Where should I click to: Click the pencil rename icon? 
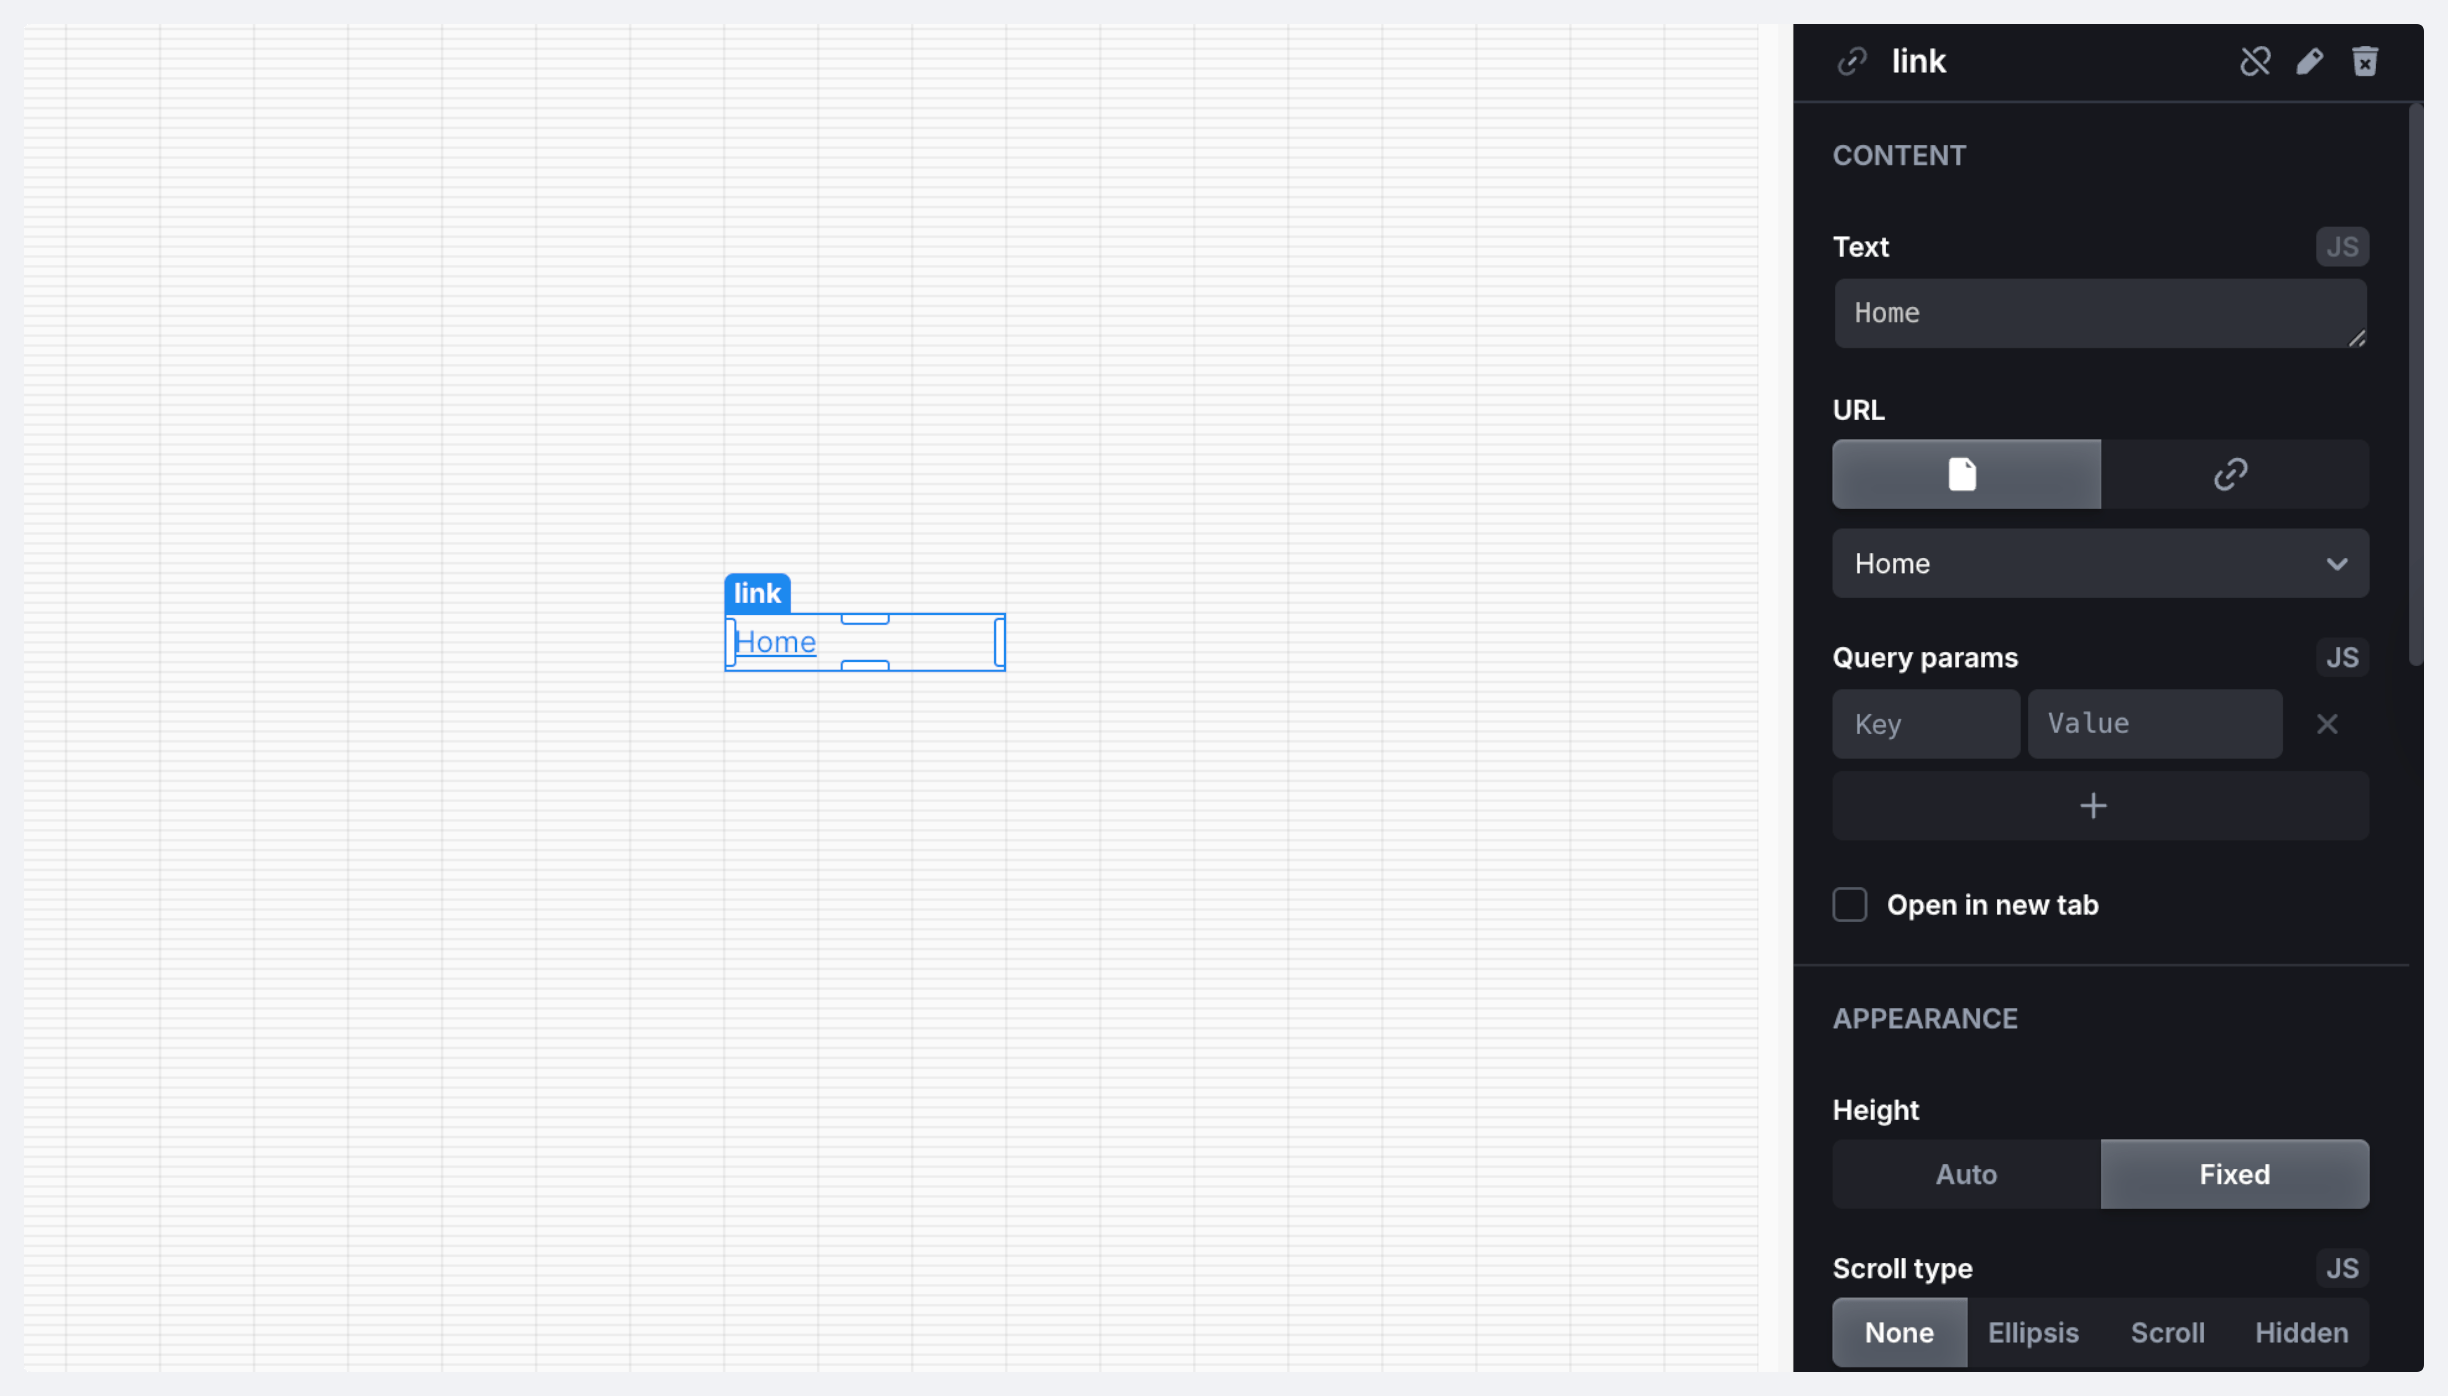tap(2310, 62)
